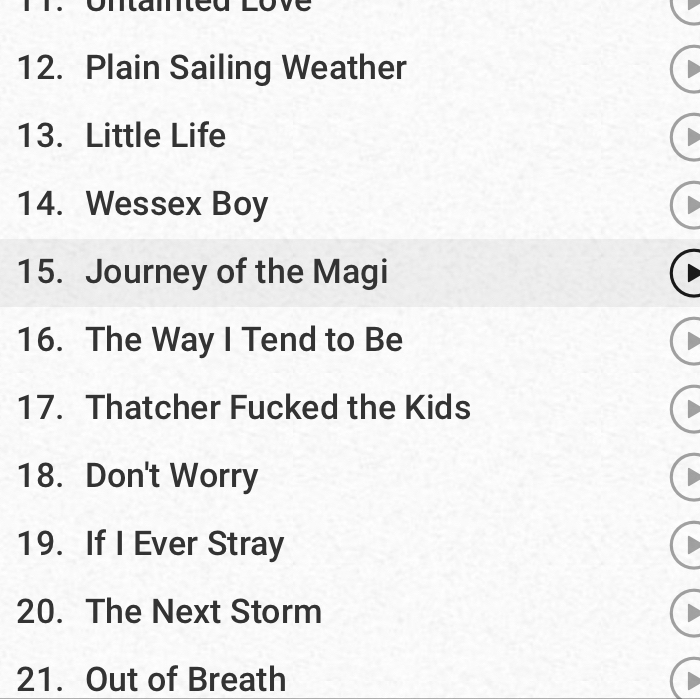Click play icon beside Little Life

click(x=686, y=137)
